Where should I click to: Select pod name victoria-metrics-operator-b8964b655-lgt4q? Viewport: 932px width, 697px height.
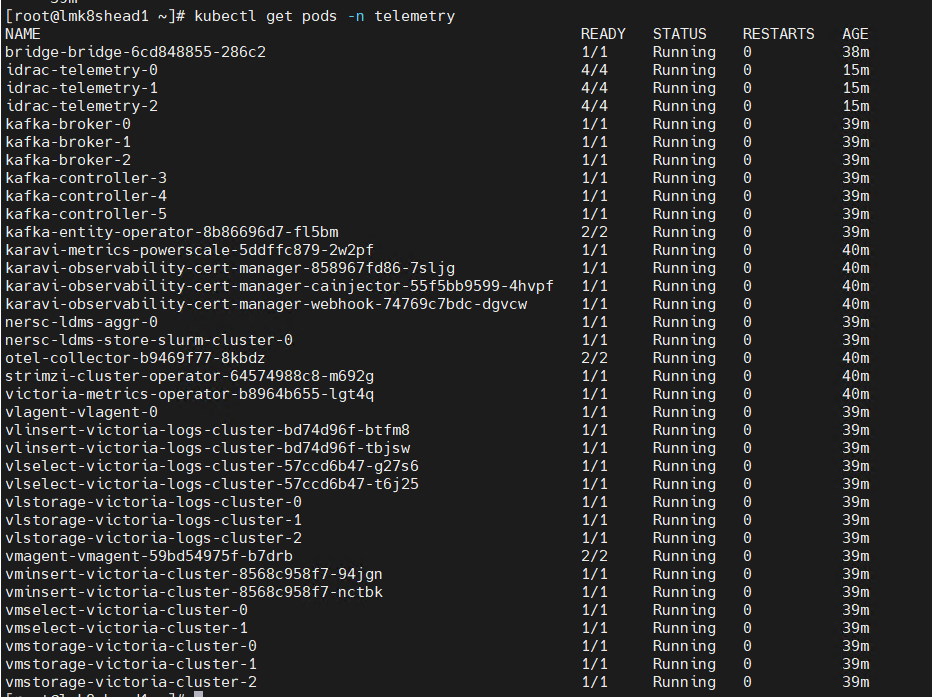(x=190, y=394)
